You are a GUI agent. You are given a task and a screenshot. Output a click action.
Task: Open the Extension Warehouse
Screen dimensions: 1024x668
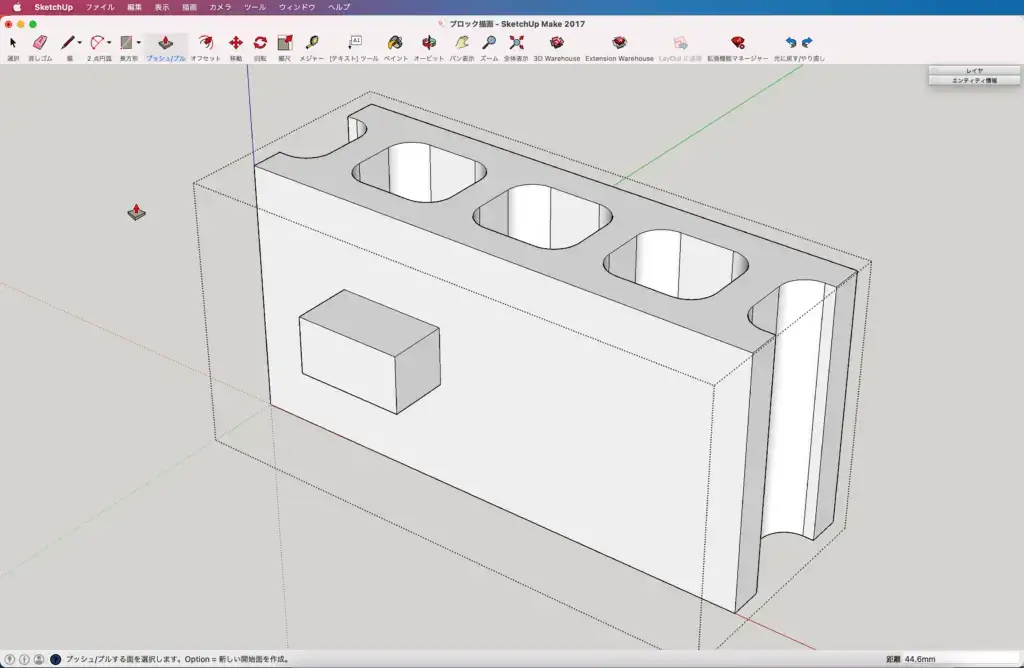click(619, 43)
